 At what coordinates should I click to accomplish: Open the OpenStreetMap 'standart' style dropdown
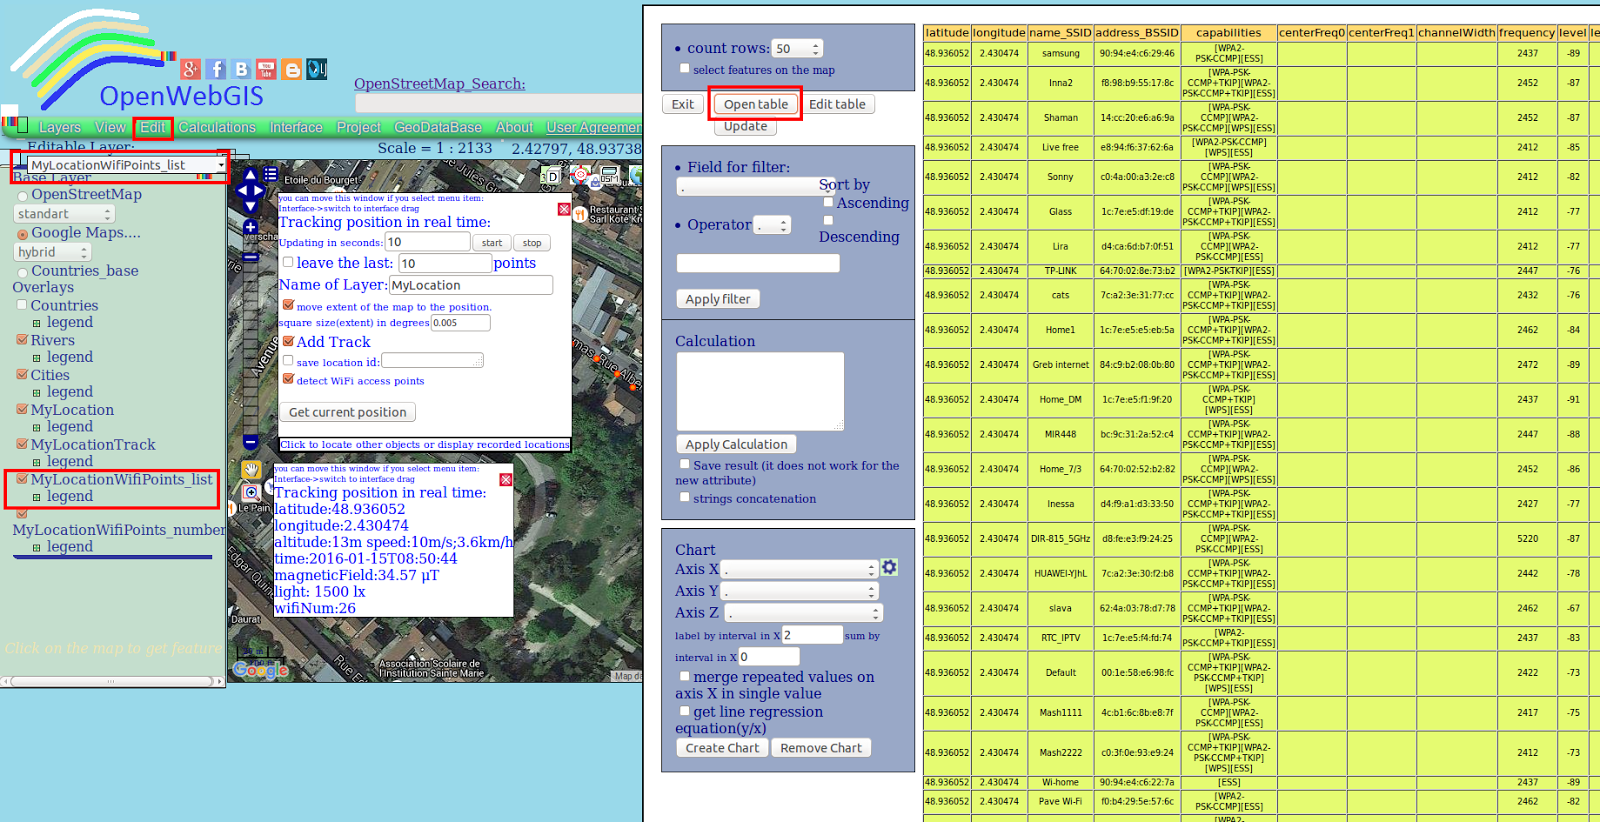point(65,214)
